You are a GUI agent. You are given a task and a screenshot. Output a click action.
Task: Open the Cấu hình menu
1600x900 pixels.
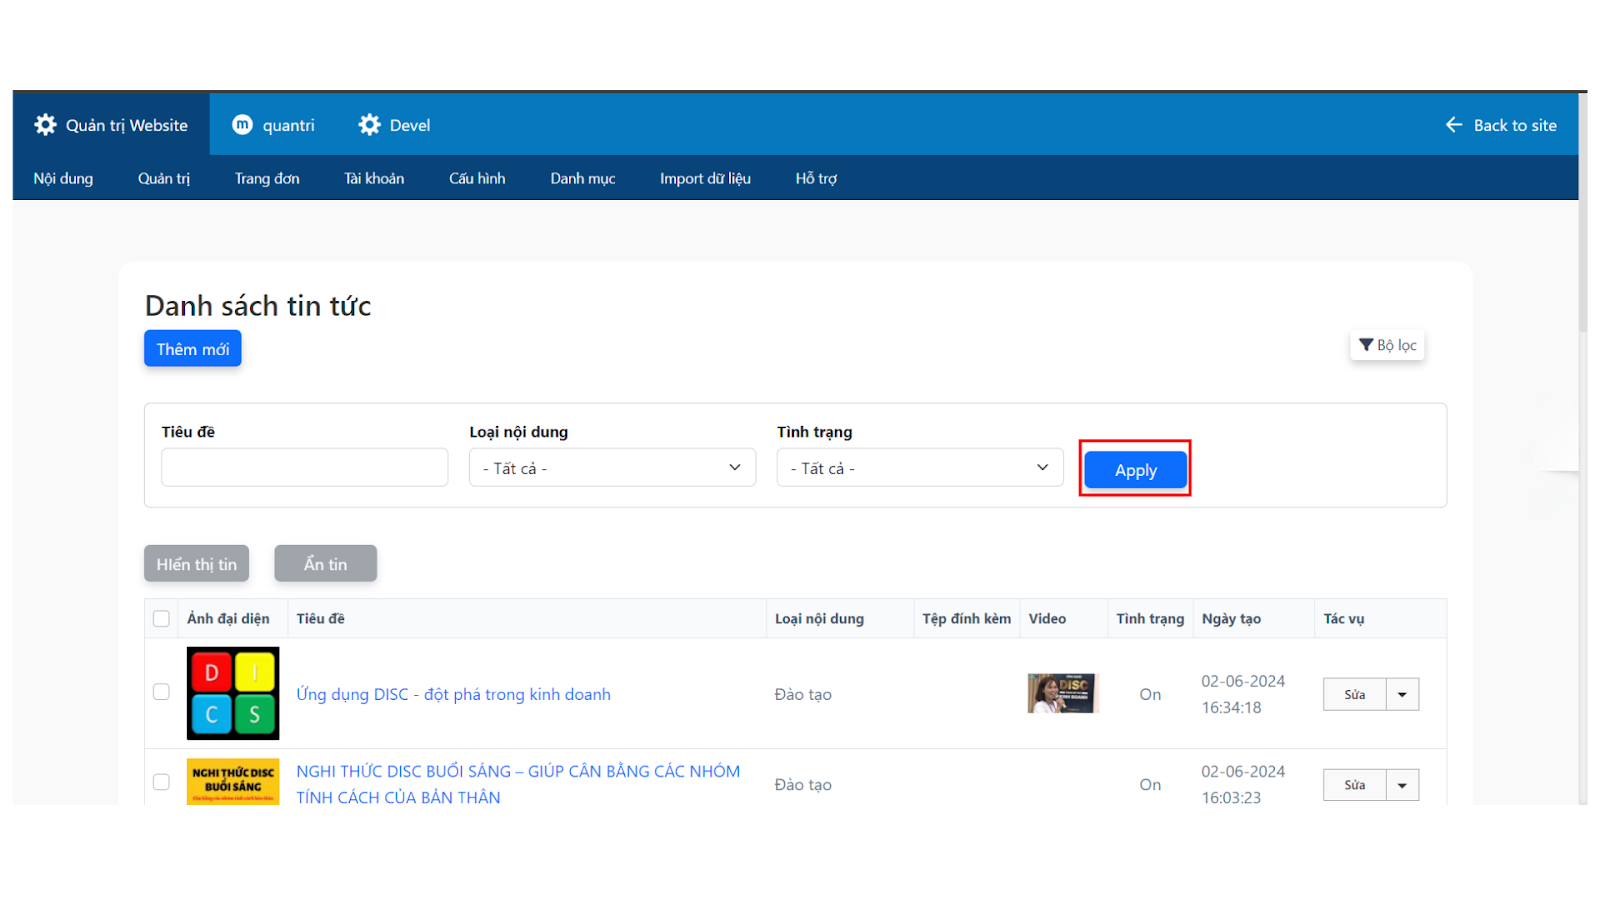click(x=477, y=178)
